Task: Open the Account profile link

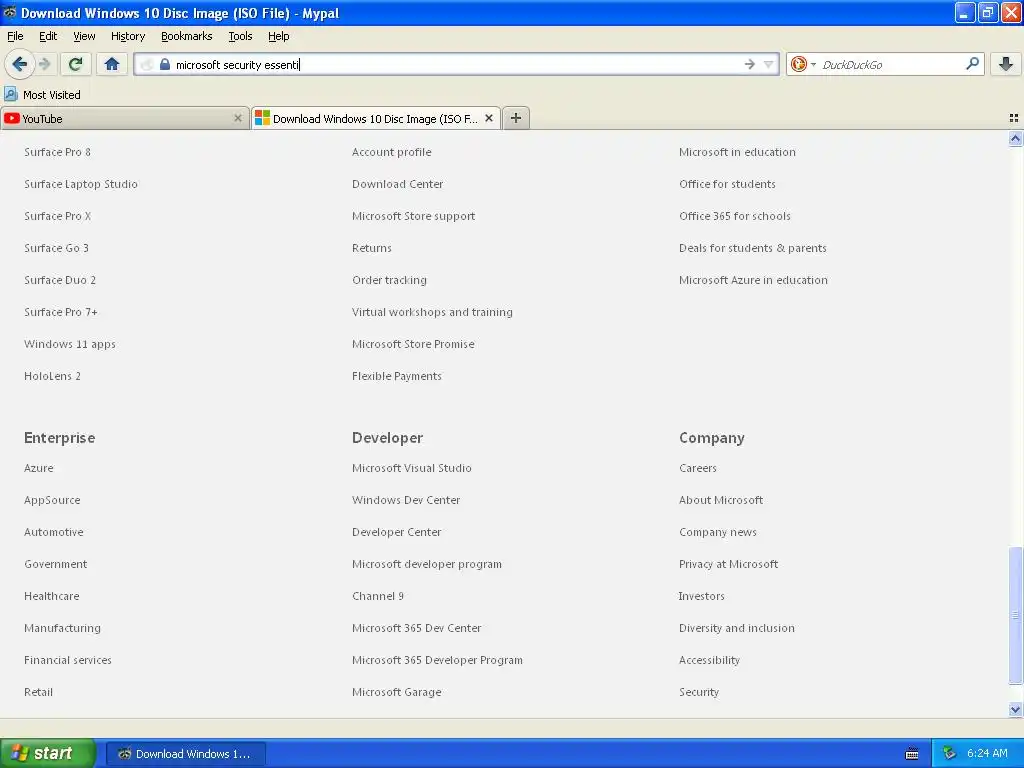Action: [391, 152]
